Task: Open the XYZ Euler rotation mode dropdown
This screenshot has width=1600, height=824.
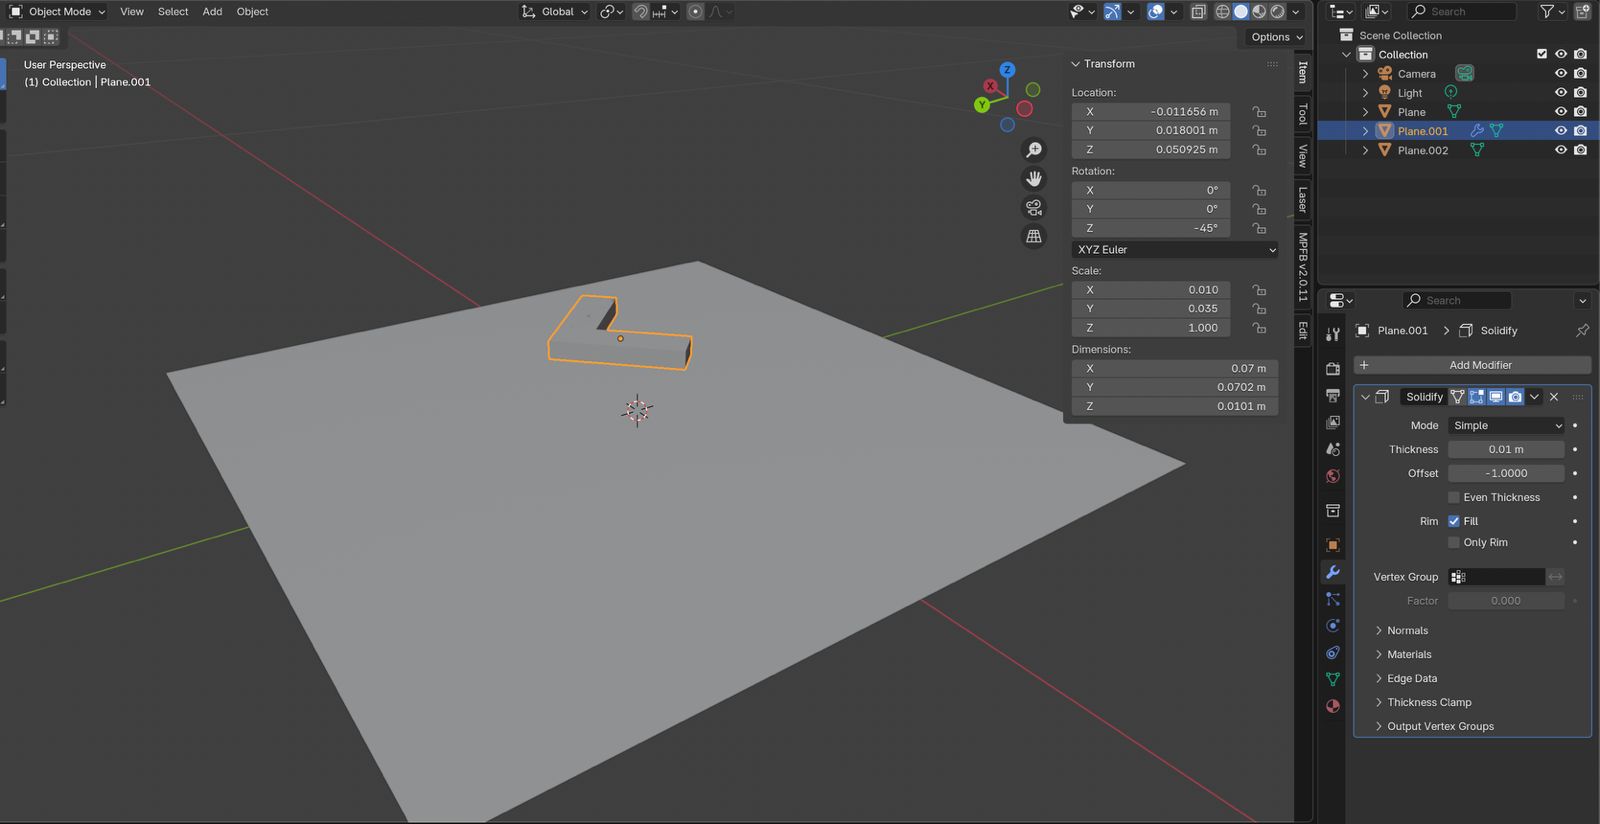Action: point(1175,250)
